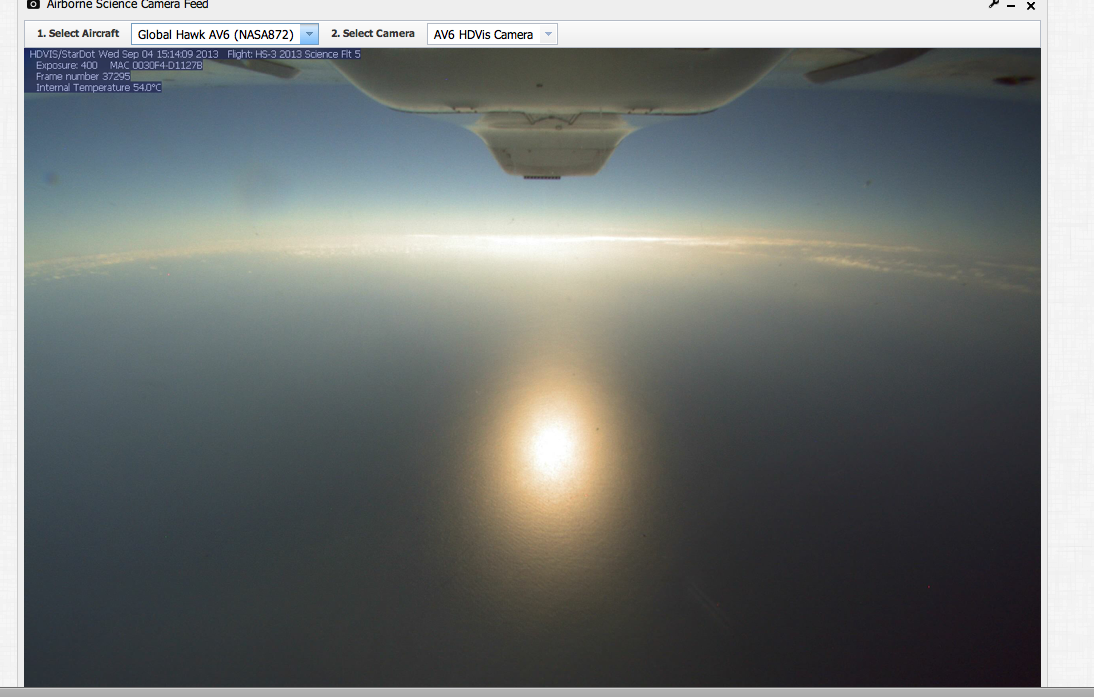
Task: Open panel settings with the wrench icon
Action: [x=993, y=4]
